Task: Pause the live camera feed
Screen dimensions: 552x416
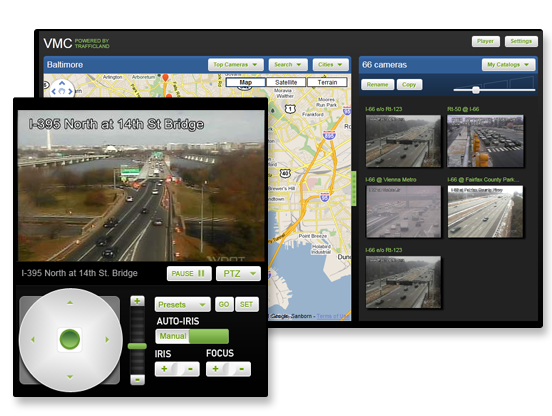Action: pos(189,273)
